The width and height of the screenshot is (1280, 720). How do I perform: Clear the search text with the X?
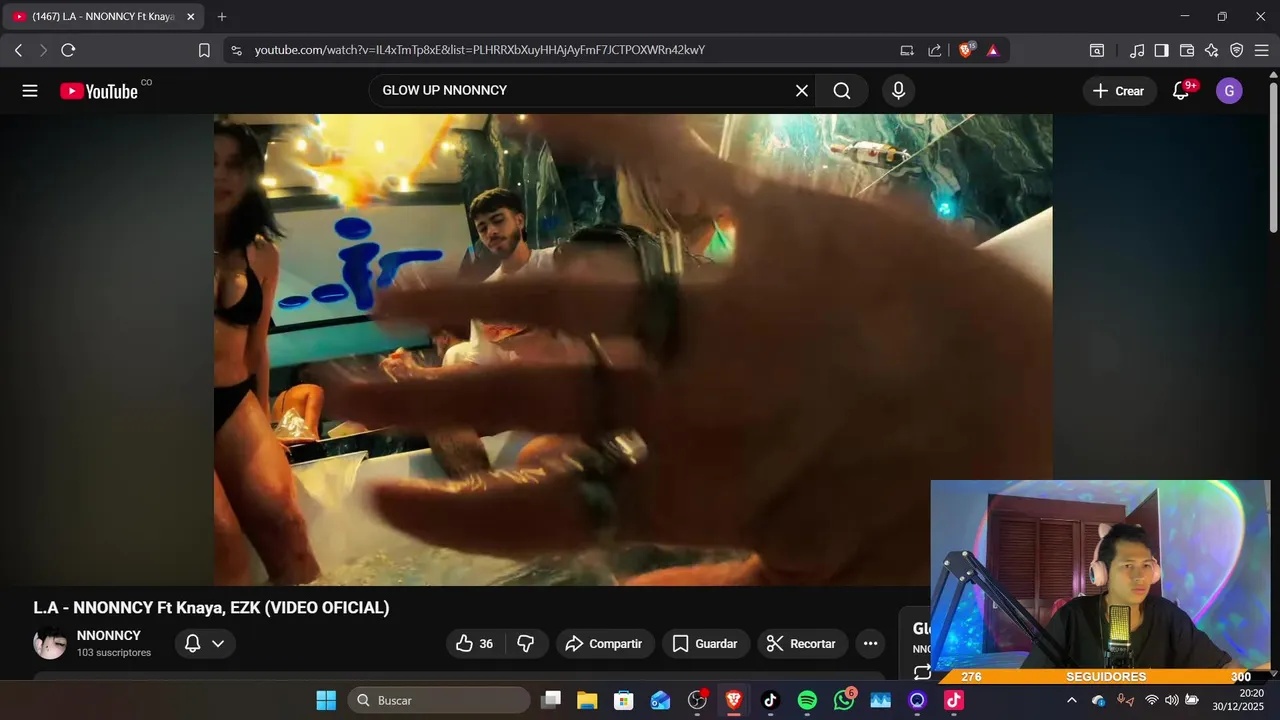pyautogui.click(x=802, y=91)
